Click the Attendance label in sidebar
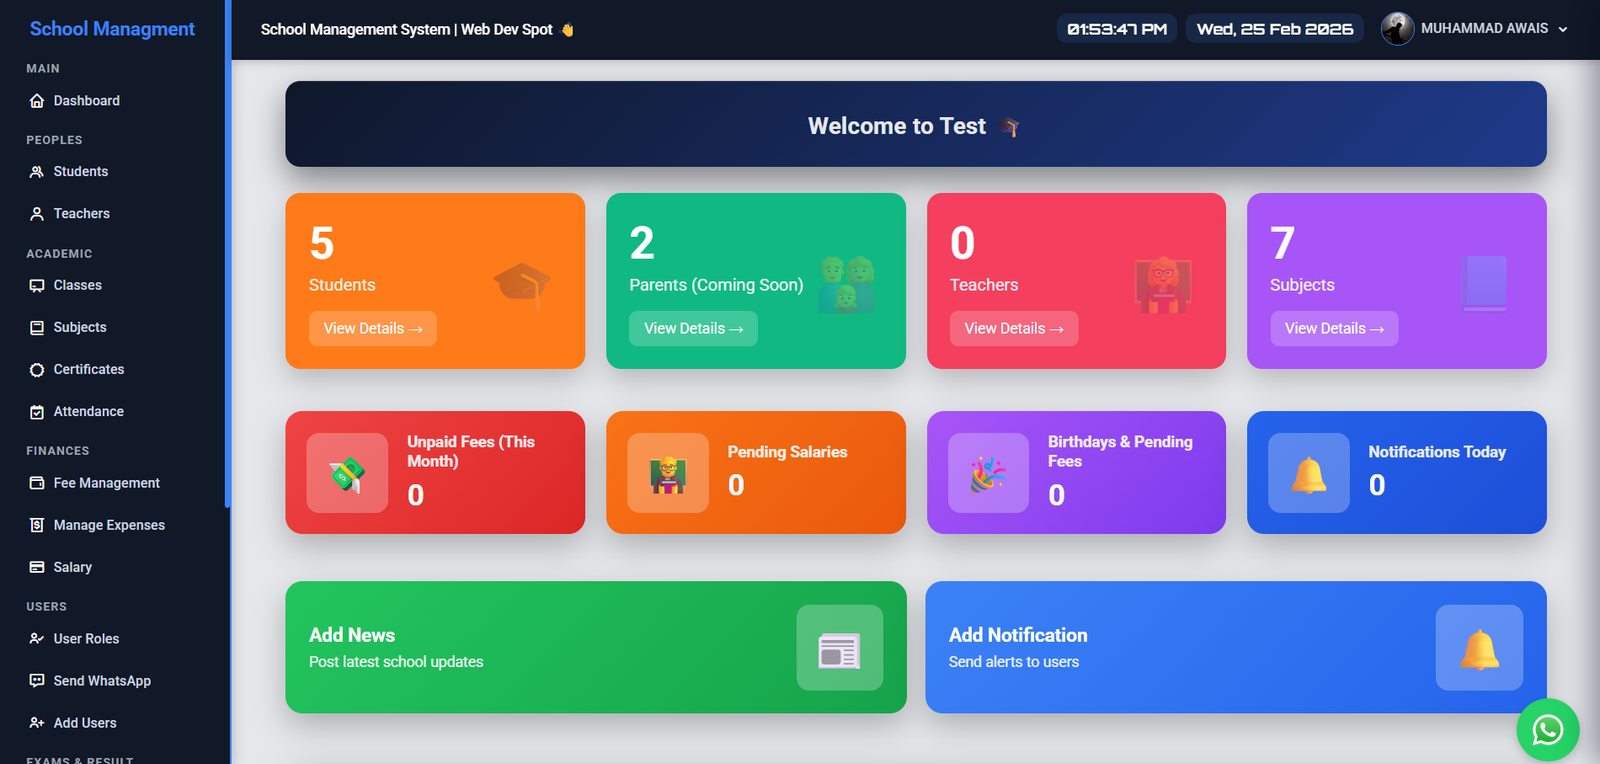Screen dimensions: 1600x764 pos(89,412)
